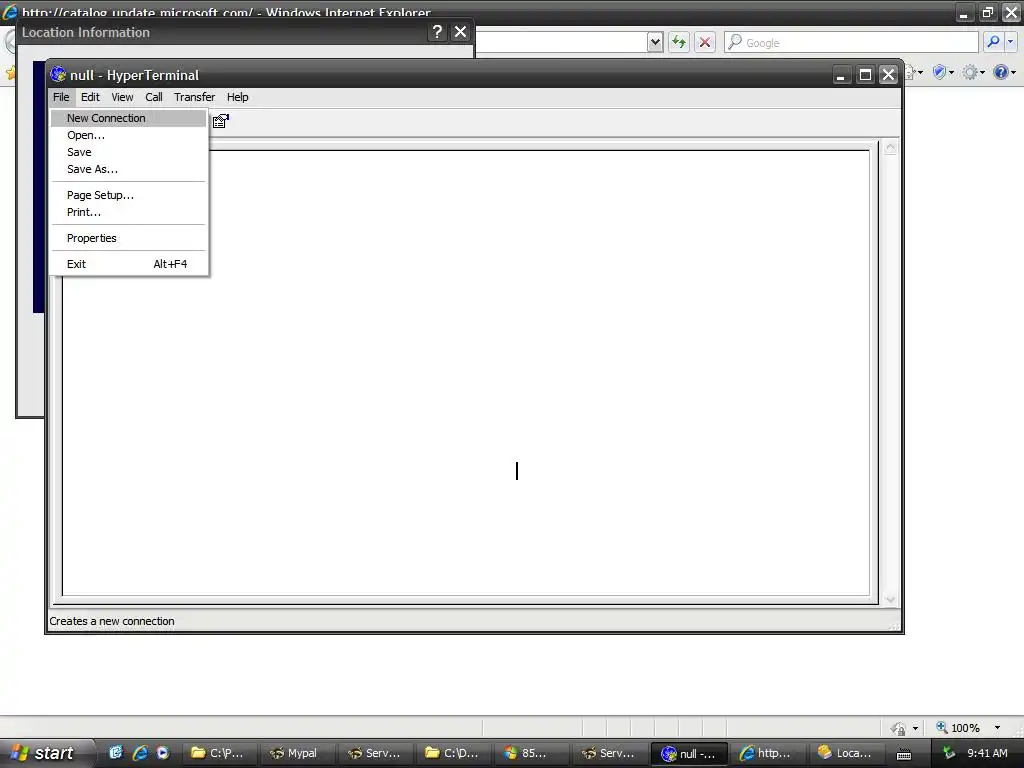Expand search provider dropdown arrow
Screen dimensions: 1024x768
(x=1010, y=42)
